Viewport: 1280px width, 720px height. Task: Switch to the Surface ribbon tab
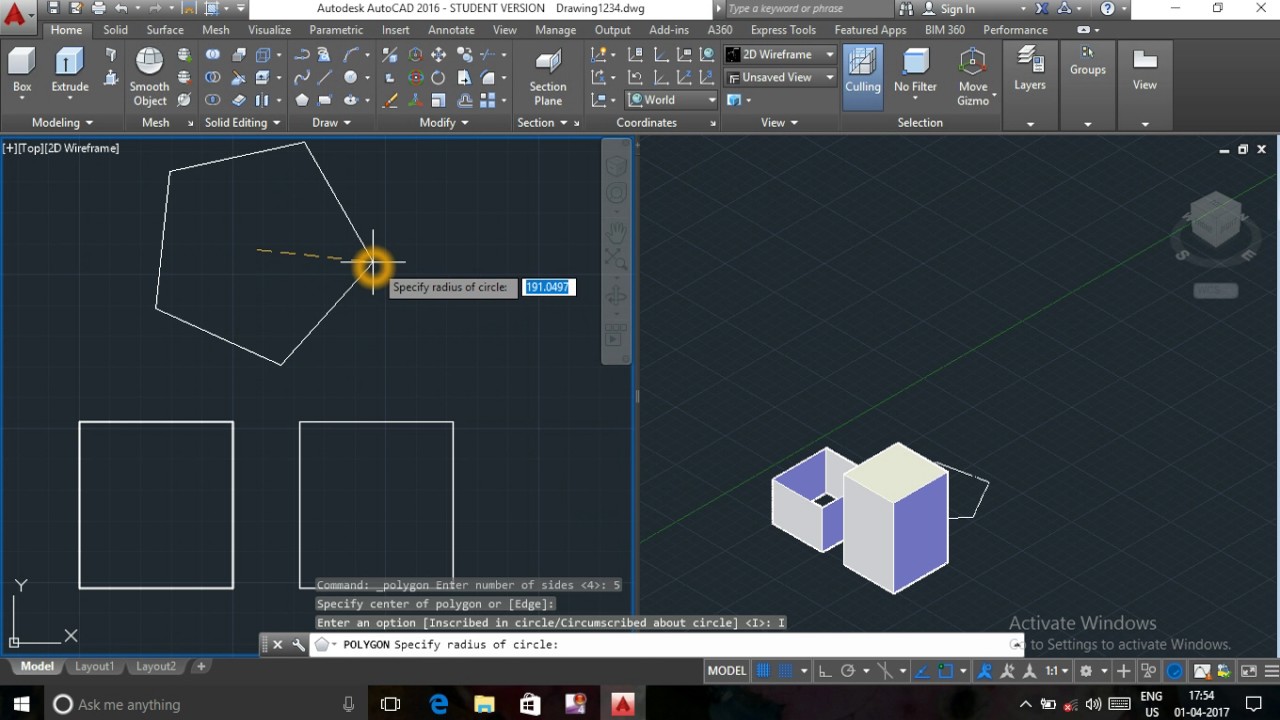(x=165, y=30)
